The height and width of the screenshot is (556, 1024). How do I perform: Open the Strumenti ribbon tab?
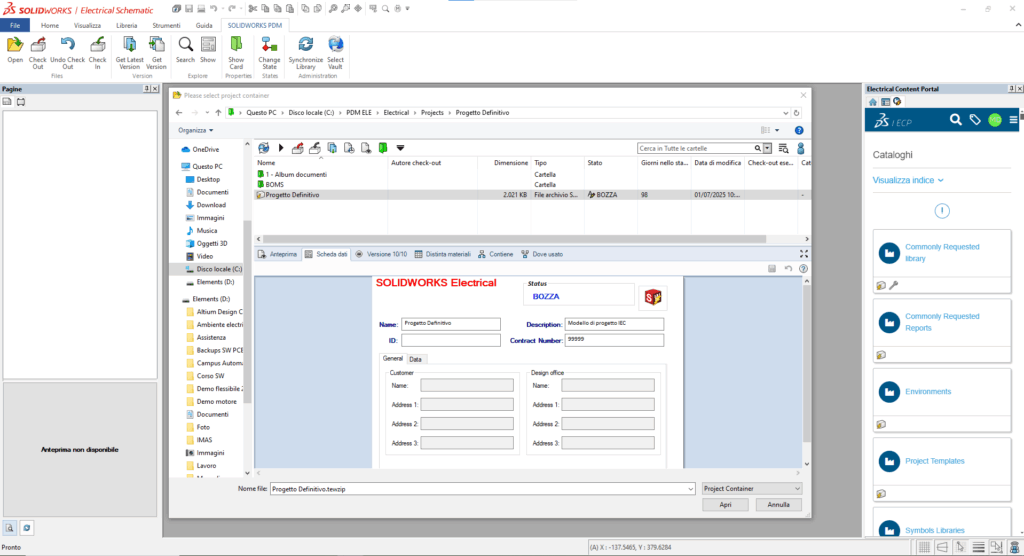click(x=166, y=24)
